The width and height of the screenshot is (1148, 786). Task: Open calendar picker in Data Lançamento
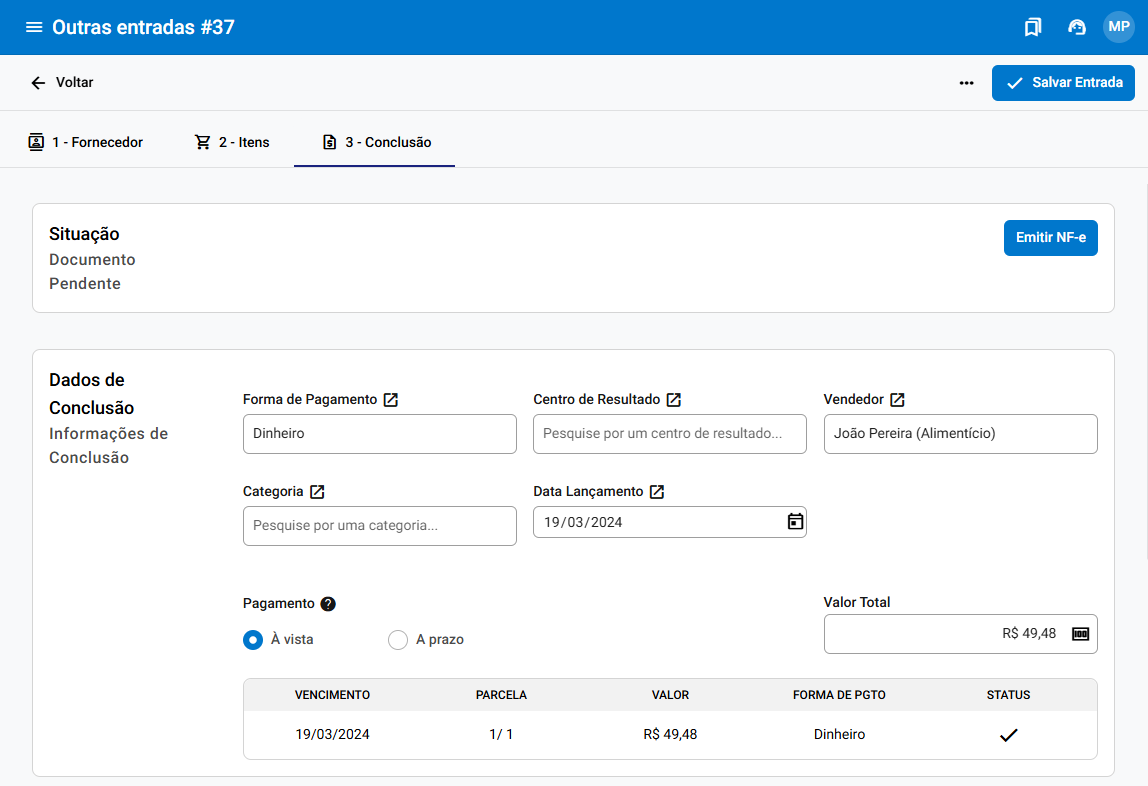(795, 522)
